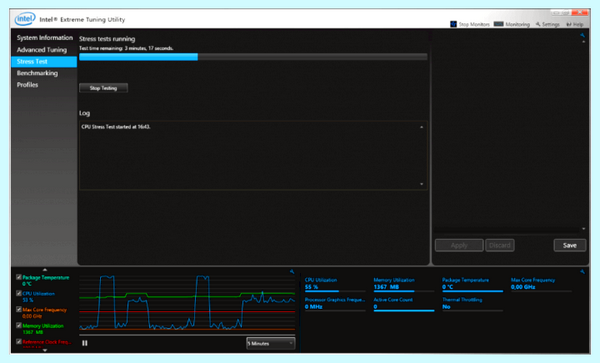
Task: Click inside the Log text area
Action: click(x=253, y=155)
